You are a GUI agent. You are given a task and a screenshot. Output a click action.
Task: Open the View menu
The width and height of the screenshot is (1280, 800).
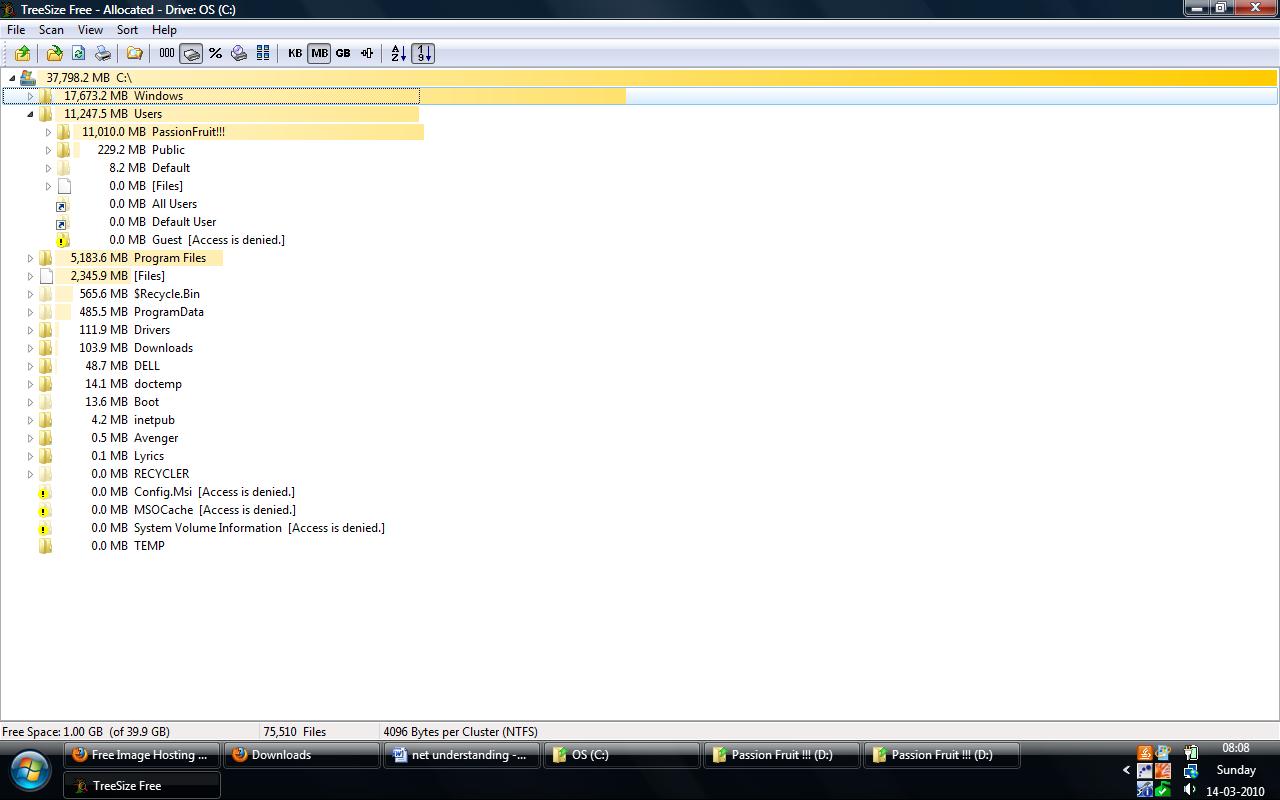coord(90,30)
